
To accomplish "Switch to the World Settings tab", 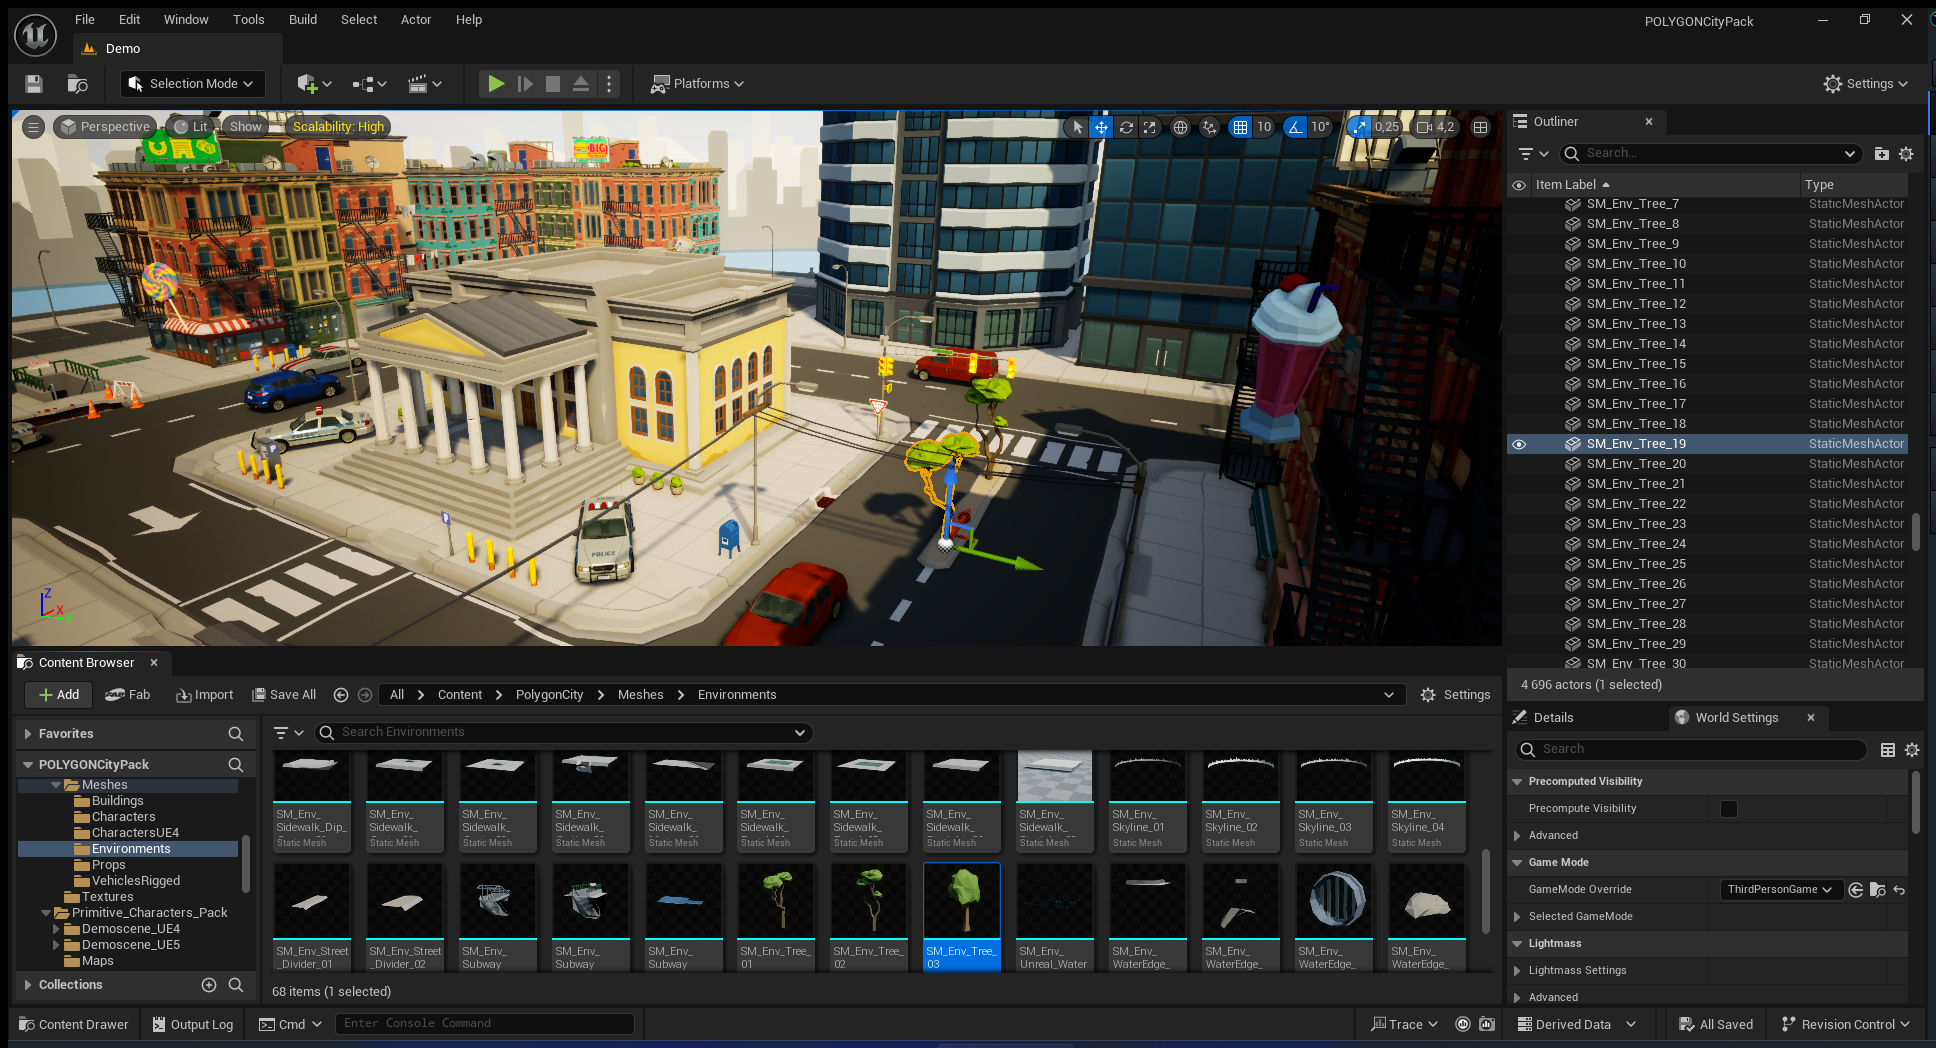I will click(x=1736, y=718).
